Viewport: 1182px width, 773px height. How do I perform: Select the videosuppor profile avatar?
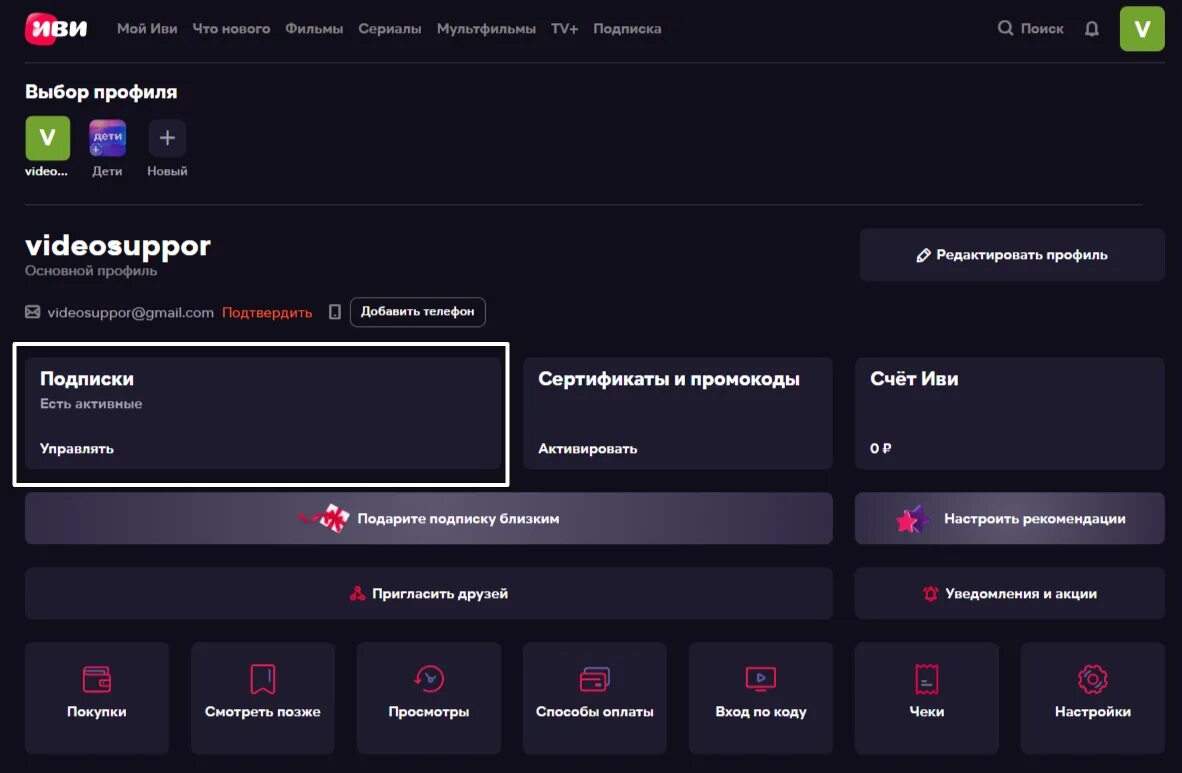(x=47, y=138)
